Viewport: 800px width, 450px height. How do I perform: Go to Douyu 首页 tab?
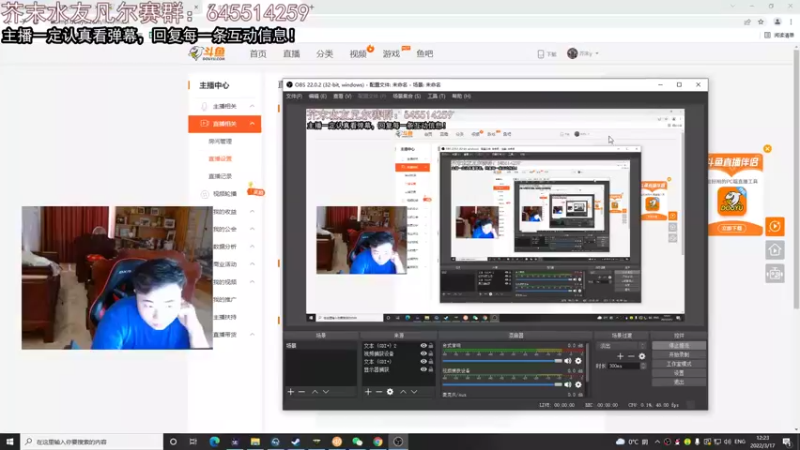tap(258, 54)
